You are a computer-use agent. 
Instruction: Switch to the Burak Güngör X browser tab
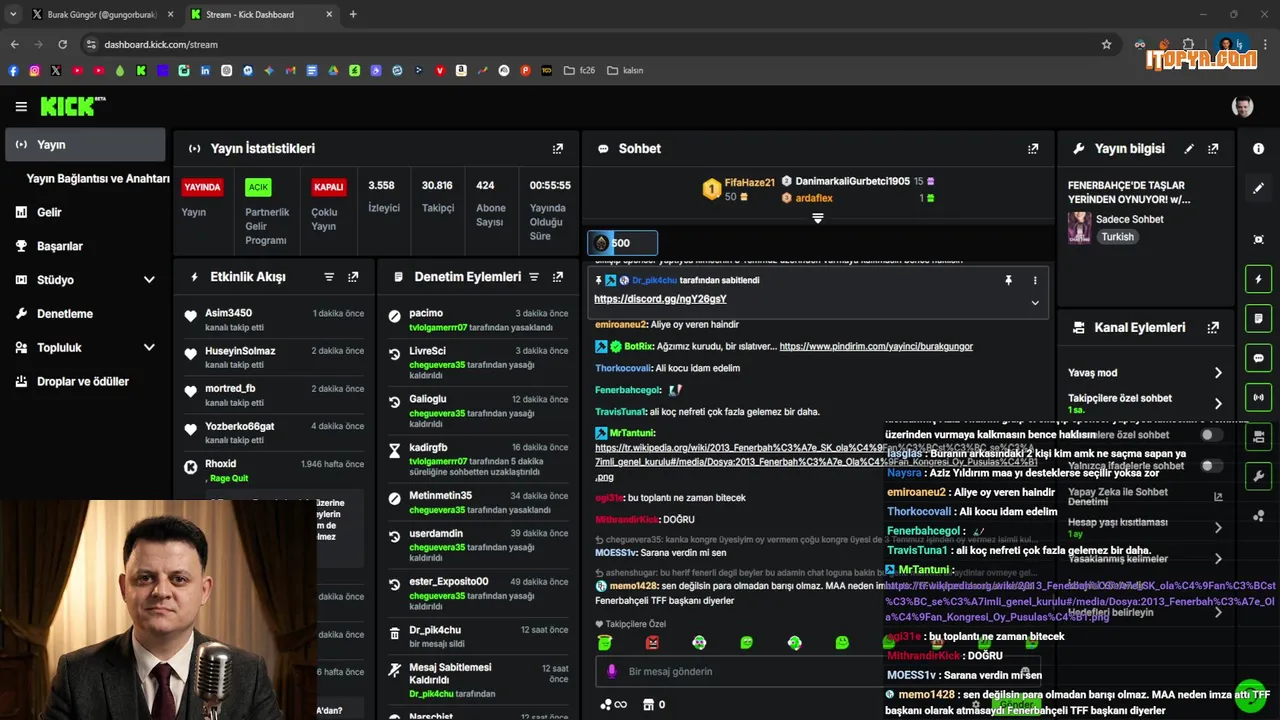(102, 14)
